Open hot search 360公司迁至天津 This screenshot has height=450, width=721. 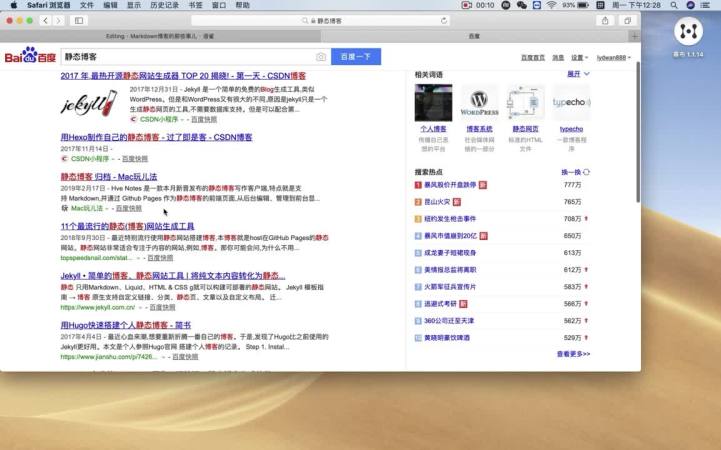point(449,321)
